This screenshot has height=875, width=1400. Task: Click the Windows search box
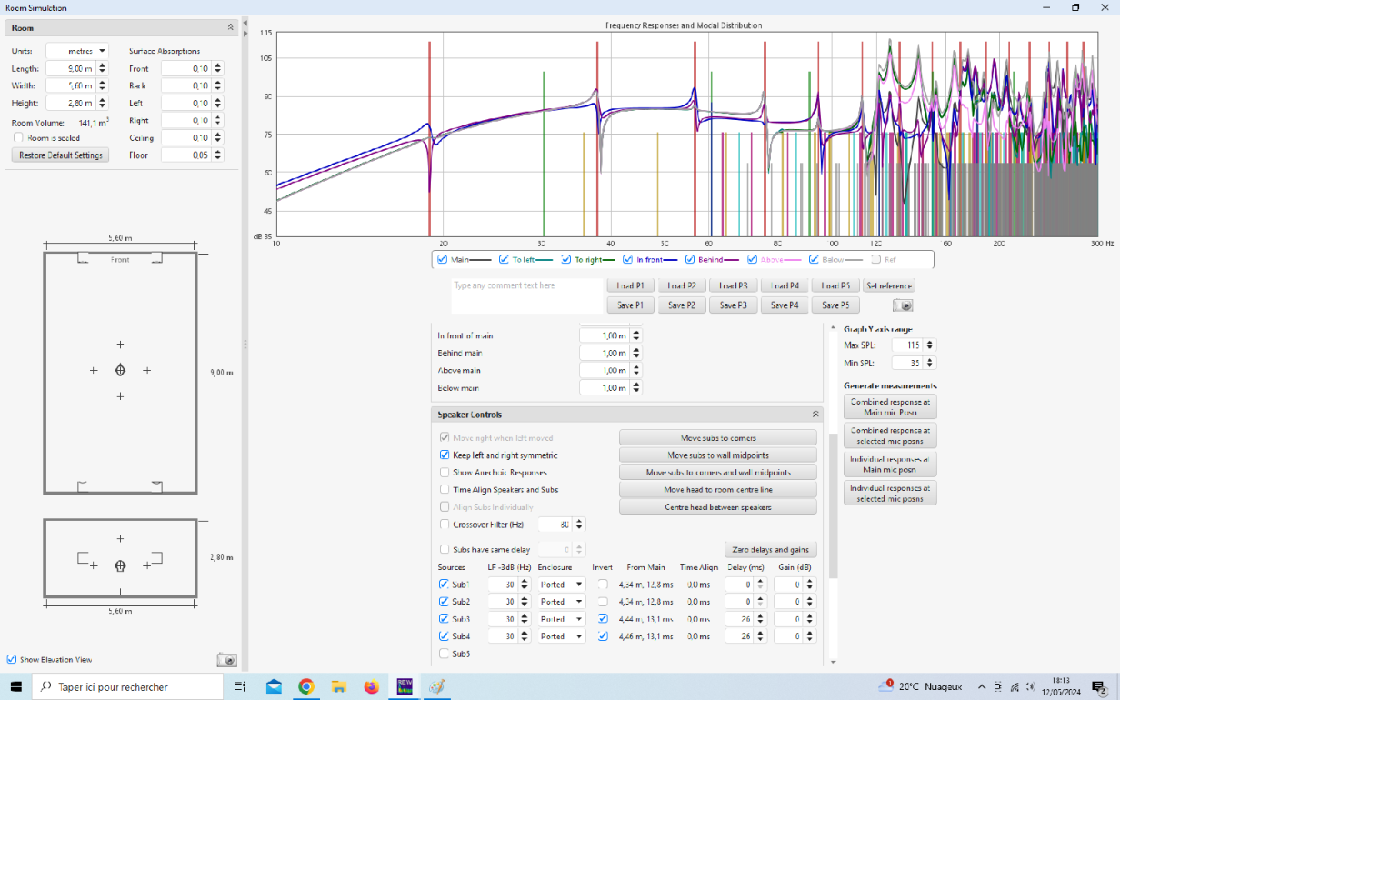coord(128,687)
